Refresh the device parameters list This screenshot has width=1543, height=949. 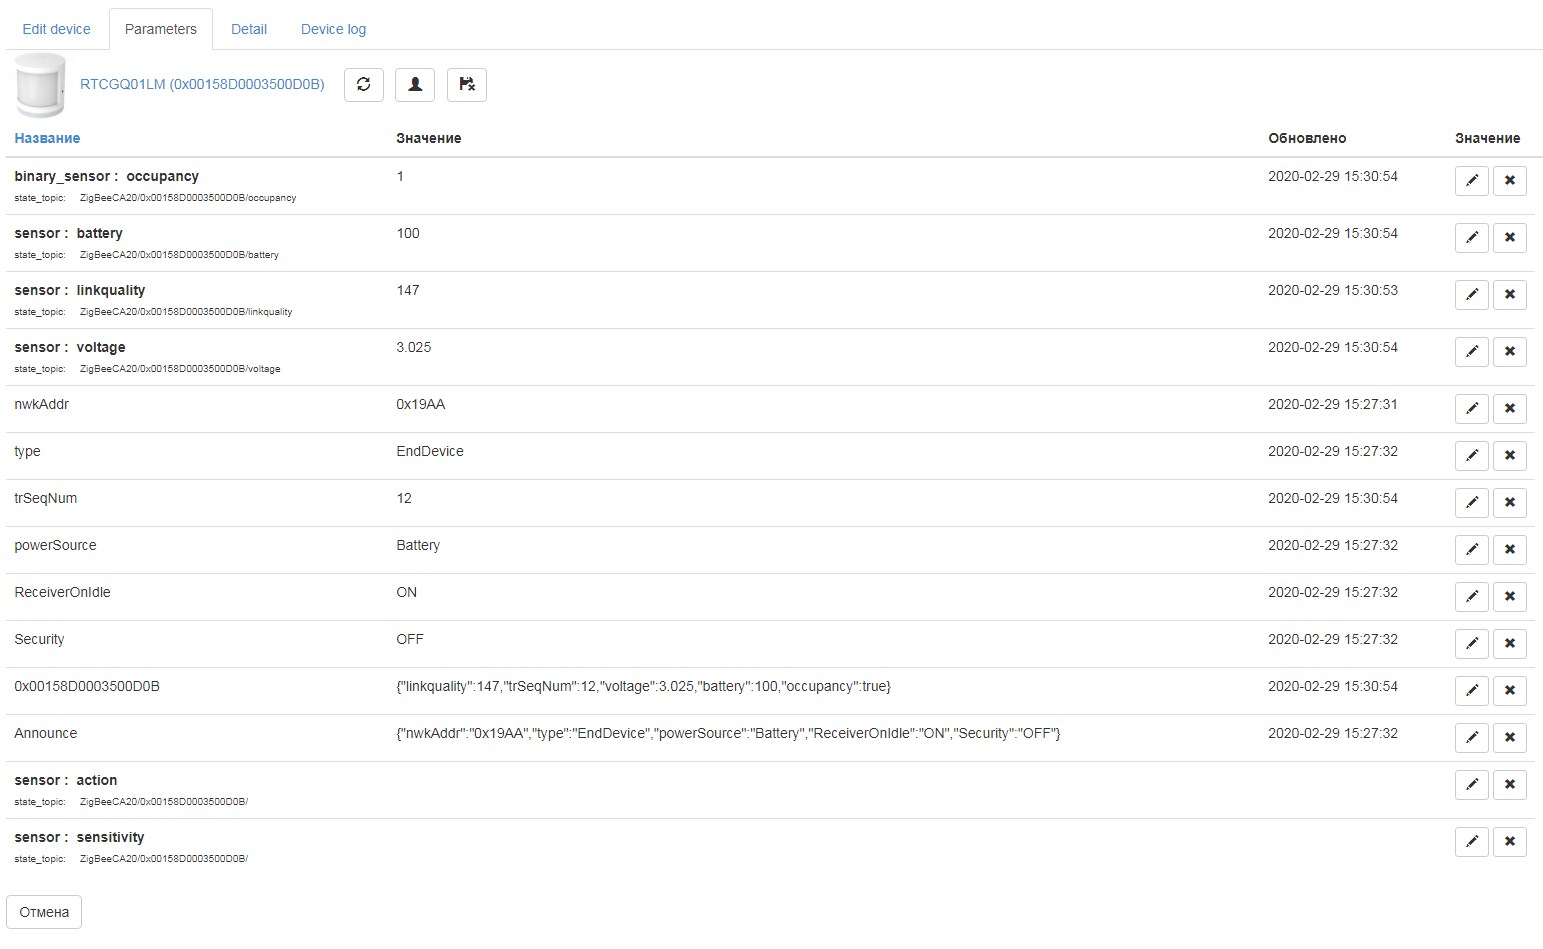(363, 85)
